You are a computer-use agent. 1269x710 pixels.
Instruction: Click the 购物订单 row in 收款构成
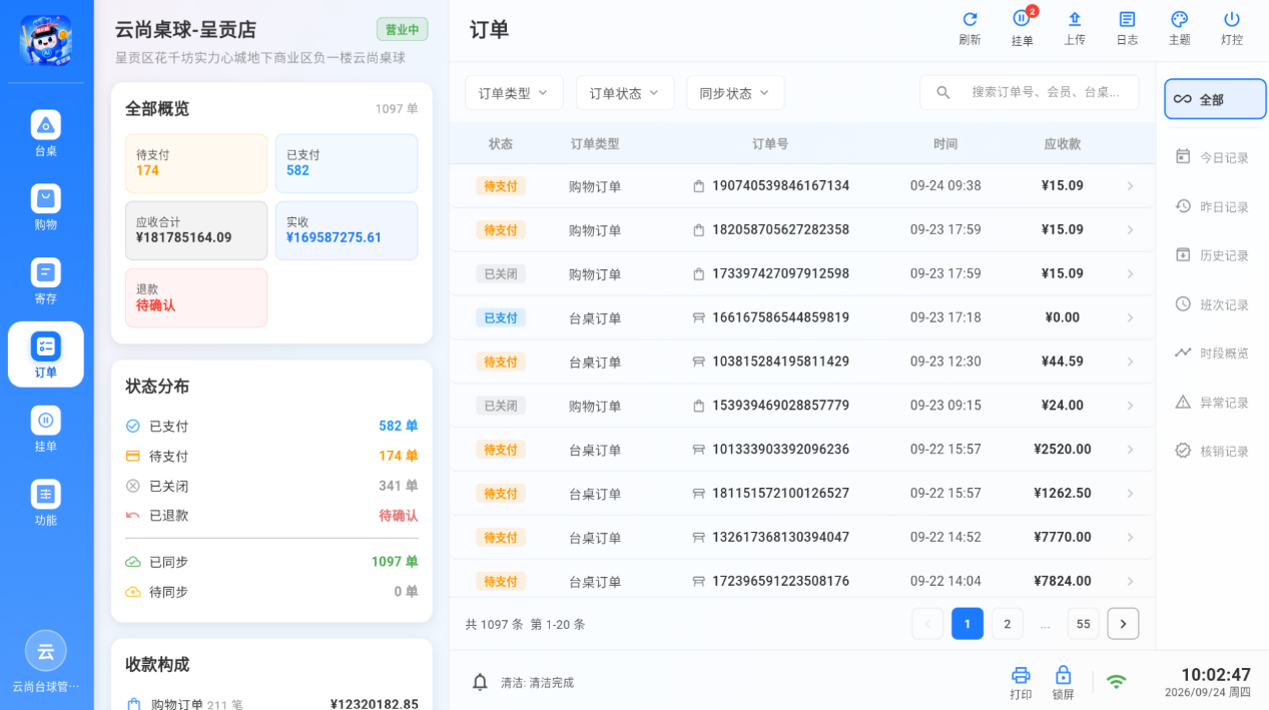[x=272, y=704]
